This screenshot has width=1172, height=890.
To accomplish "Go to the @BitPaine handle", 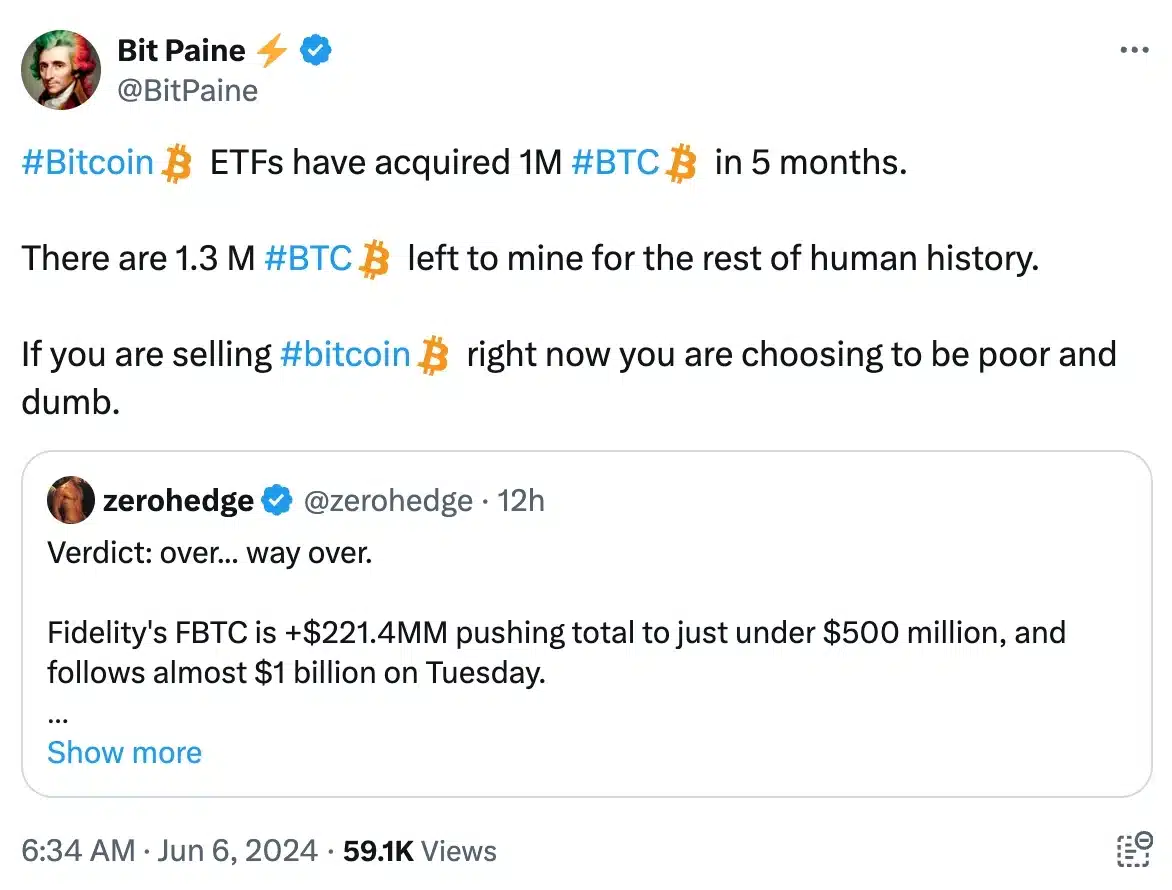I will (x=188, y=91).
